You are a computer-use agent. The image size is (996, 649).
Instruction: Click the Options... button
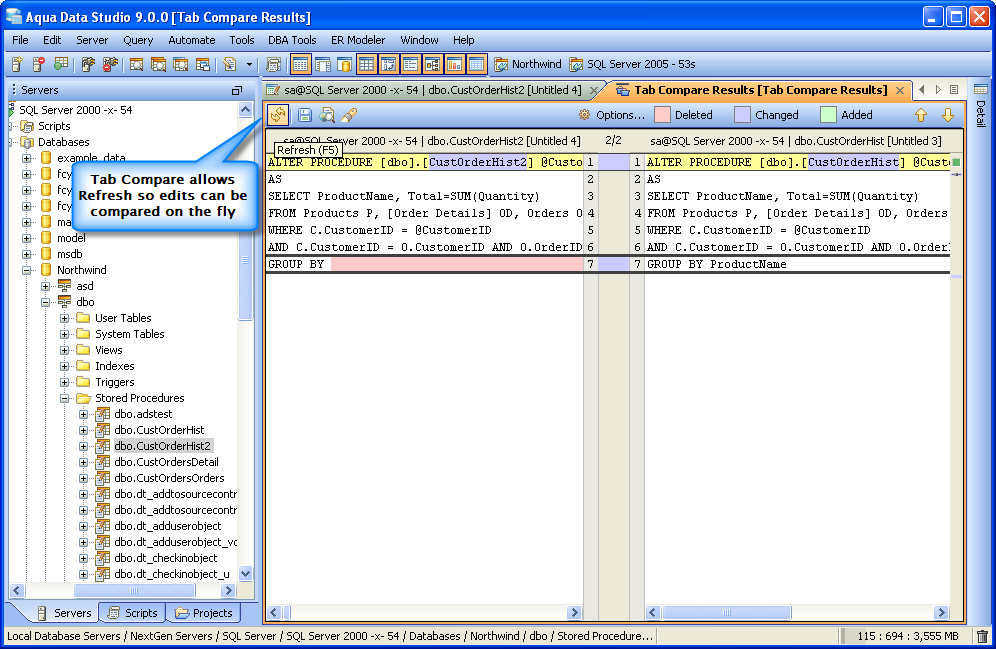point(611,115)
